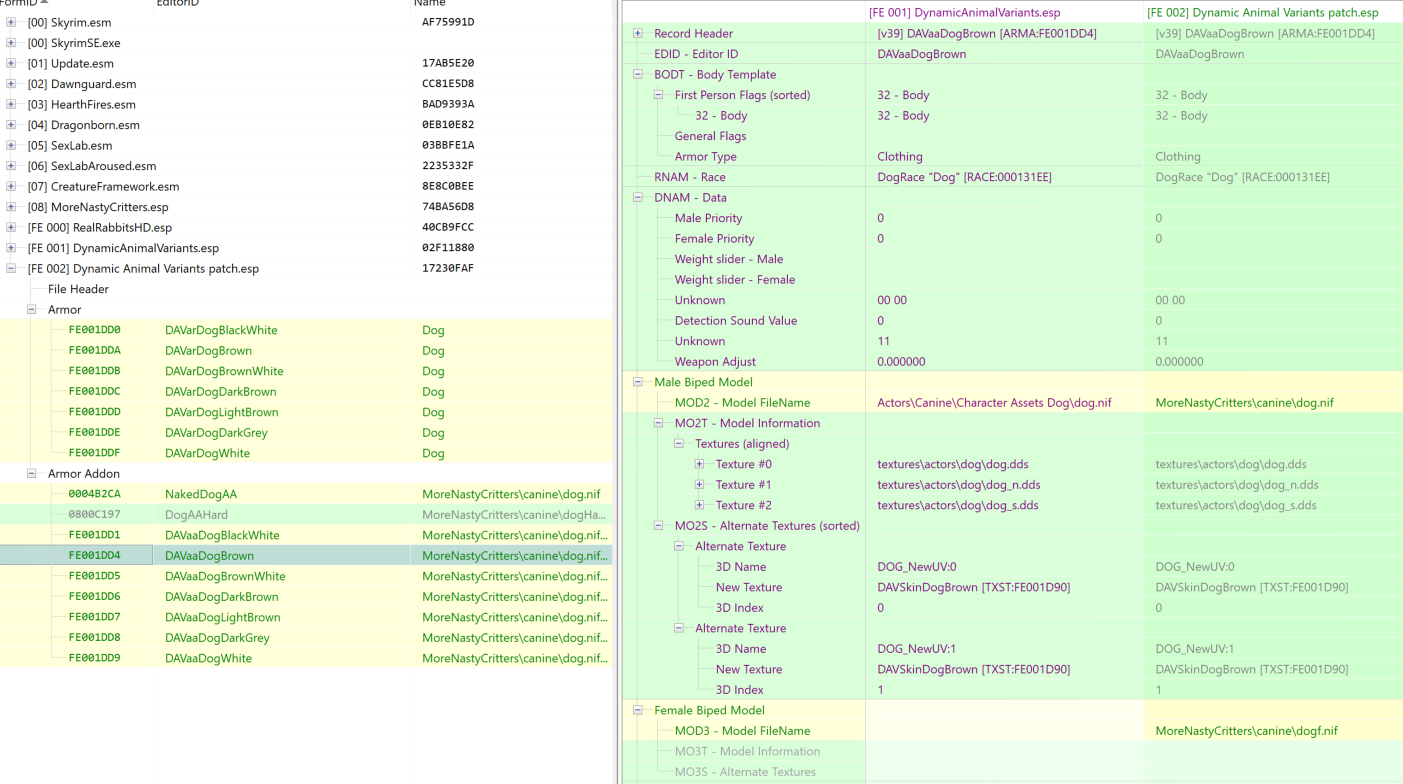The width and height of the screenshot is (1403, 784).
Task: Collapse the Female Biped Model section
Action: pyautogui.click(x=638, y=710)
